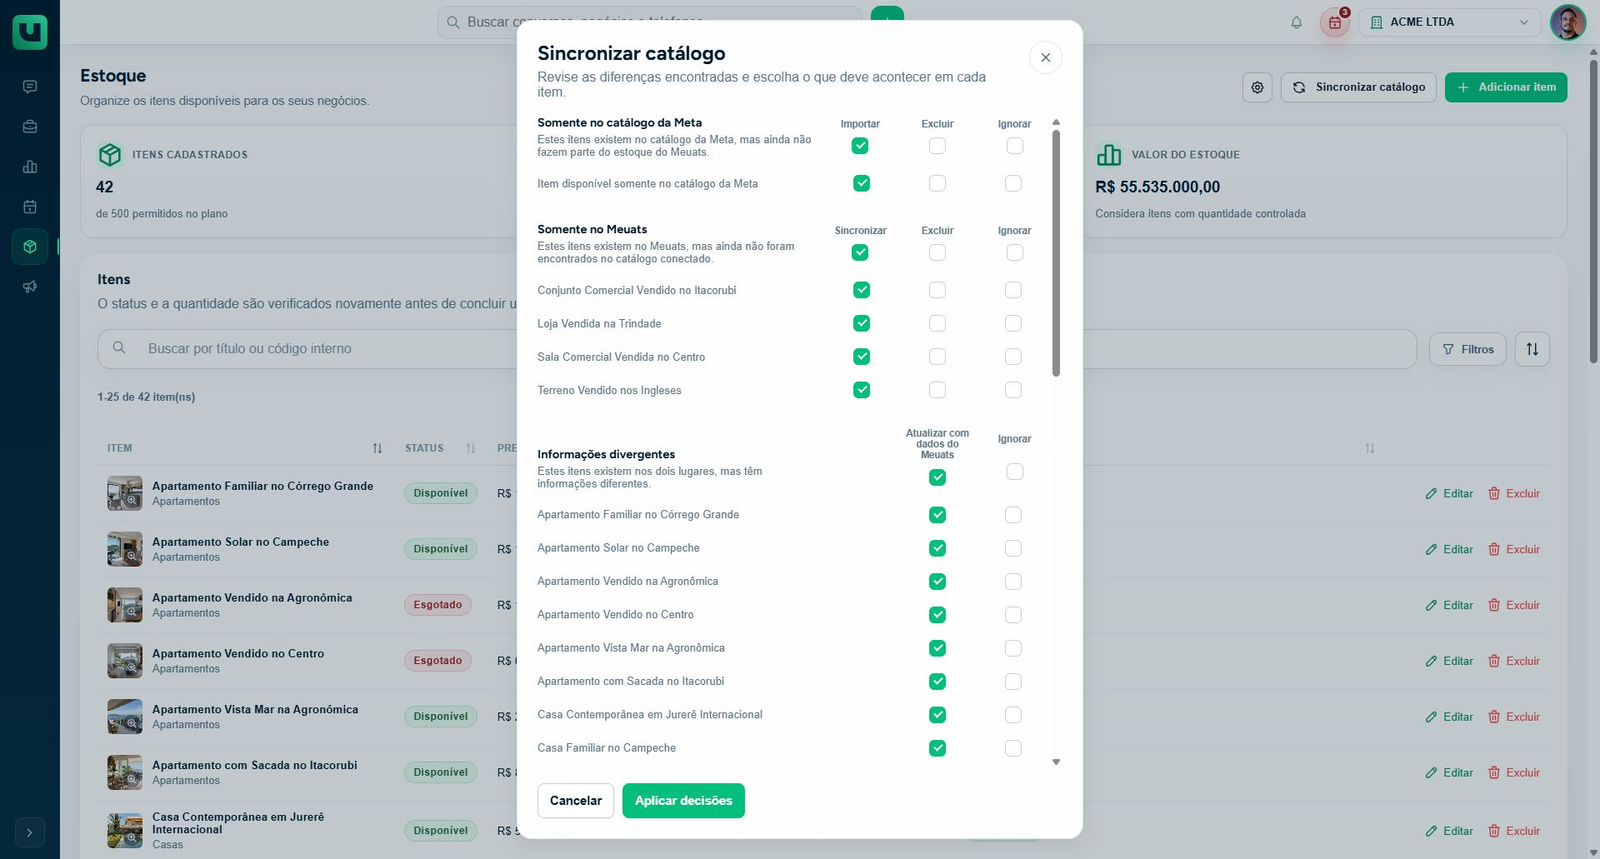The image size is (1600, 859).
Task: Check Ignorar for Loja Vendida na Trindade
Action: coord(1013,323)
